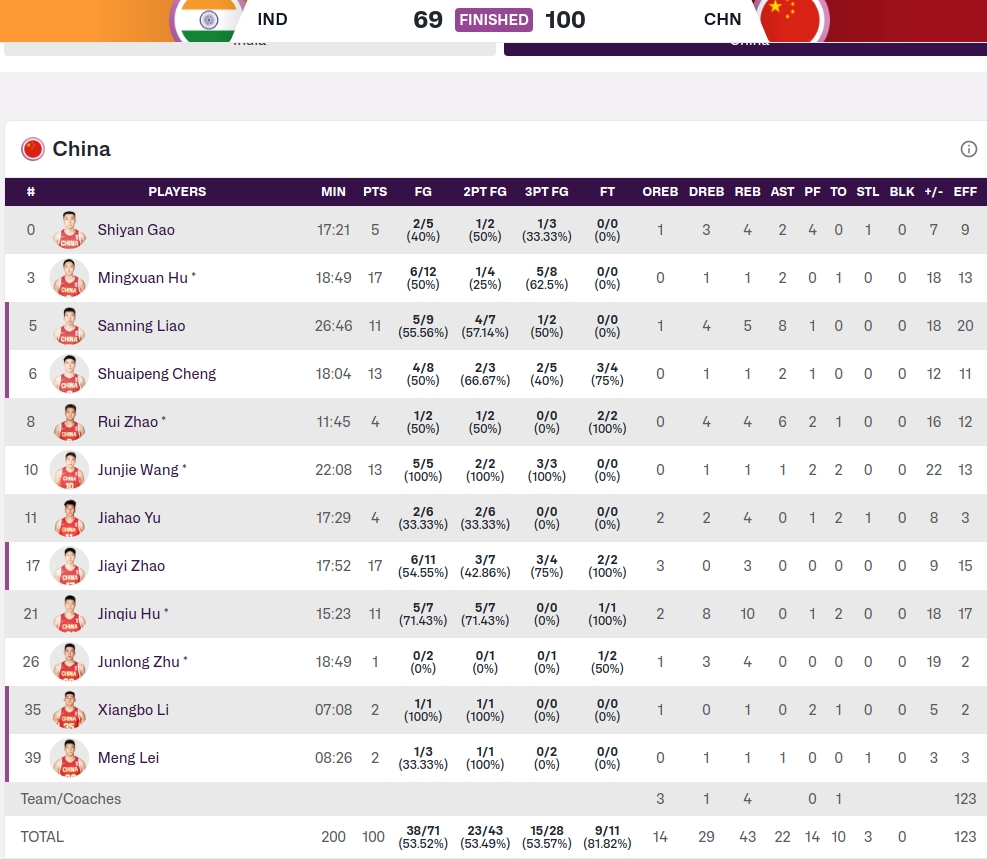
Task: Click the TO column header
Action: [838, 192]
